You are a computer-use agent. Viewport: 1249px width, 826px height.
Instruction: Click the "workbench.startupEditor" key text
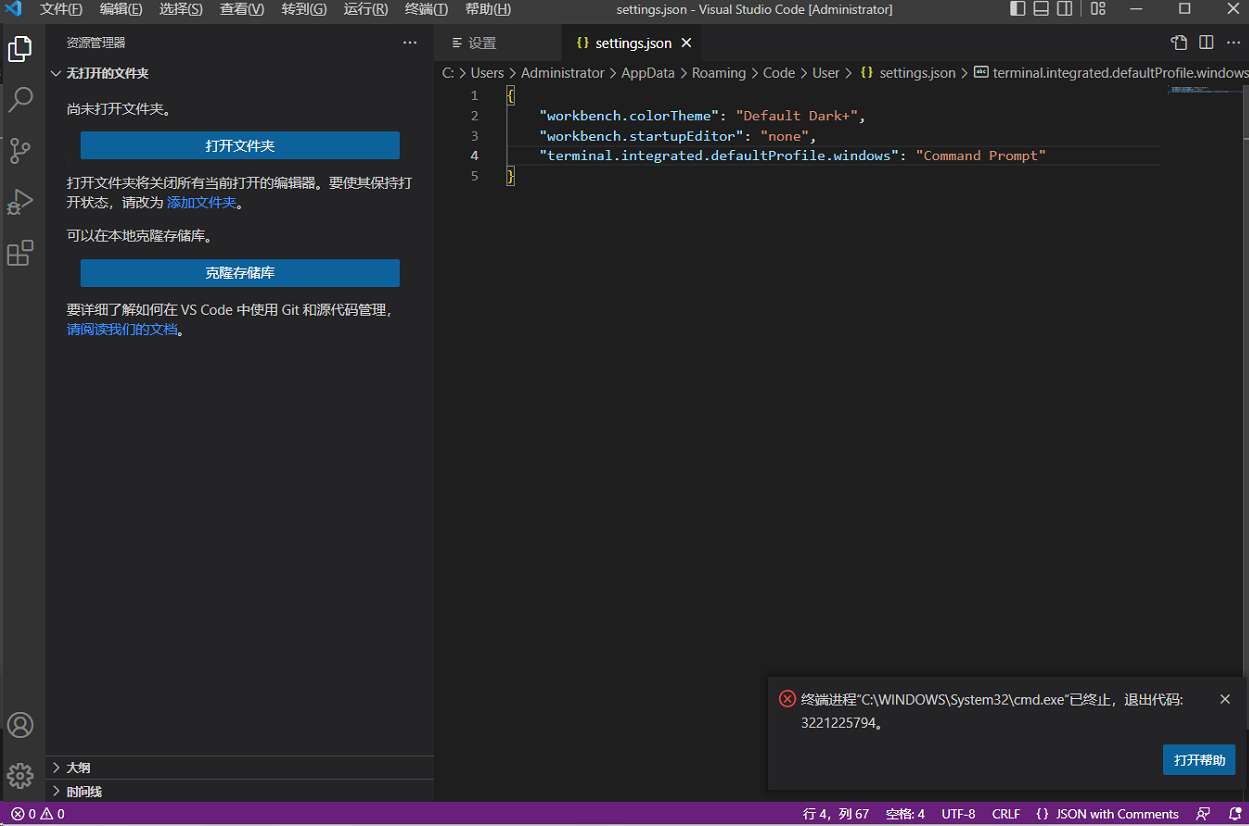pos(641,136)
